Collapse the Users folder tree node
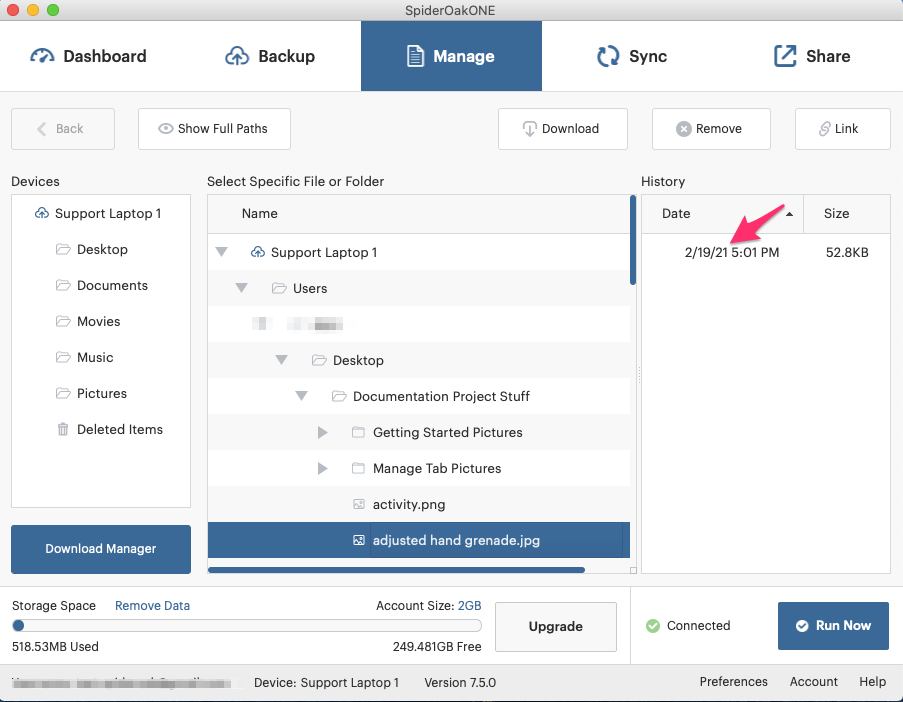 [x=241, y=289]
